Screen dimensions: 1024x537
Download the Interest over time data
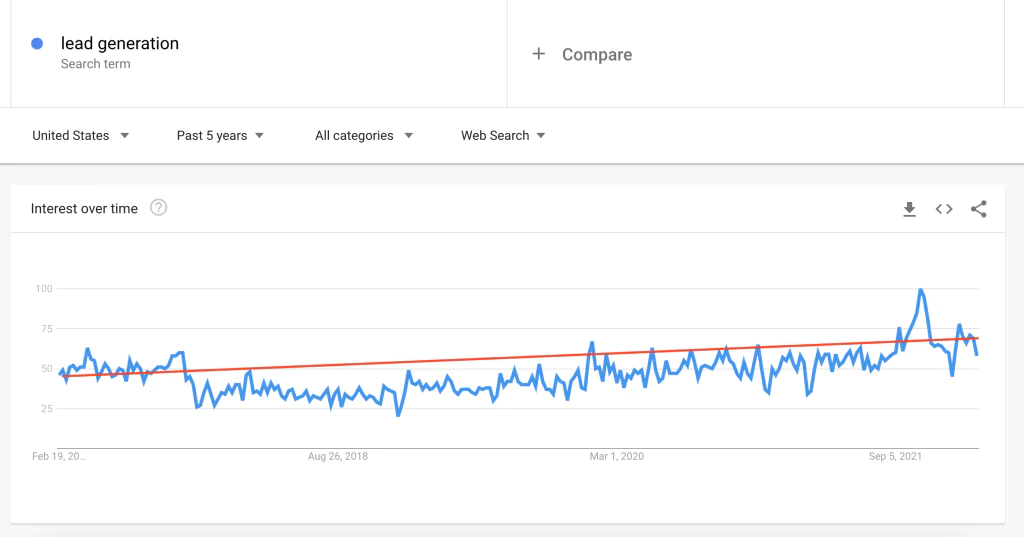click(909, 209)
